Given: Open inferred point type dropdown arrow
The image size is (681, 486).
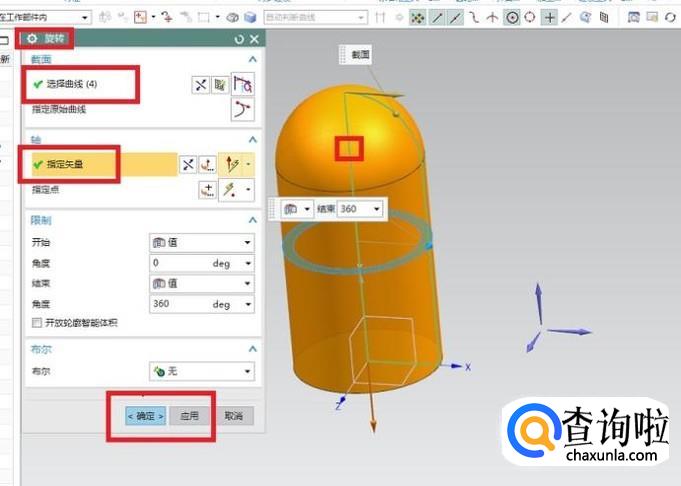Looking at the screenshot, I should click(248, 190).
